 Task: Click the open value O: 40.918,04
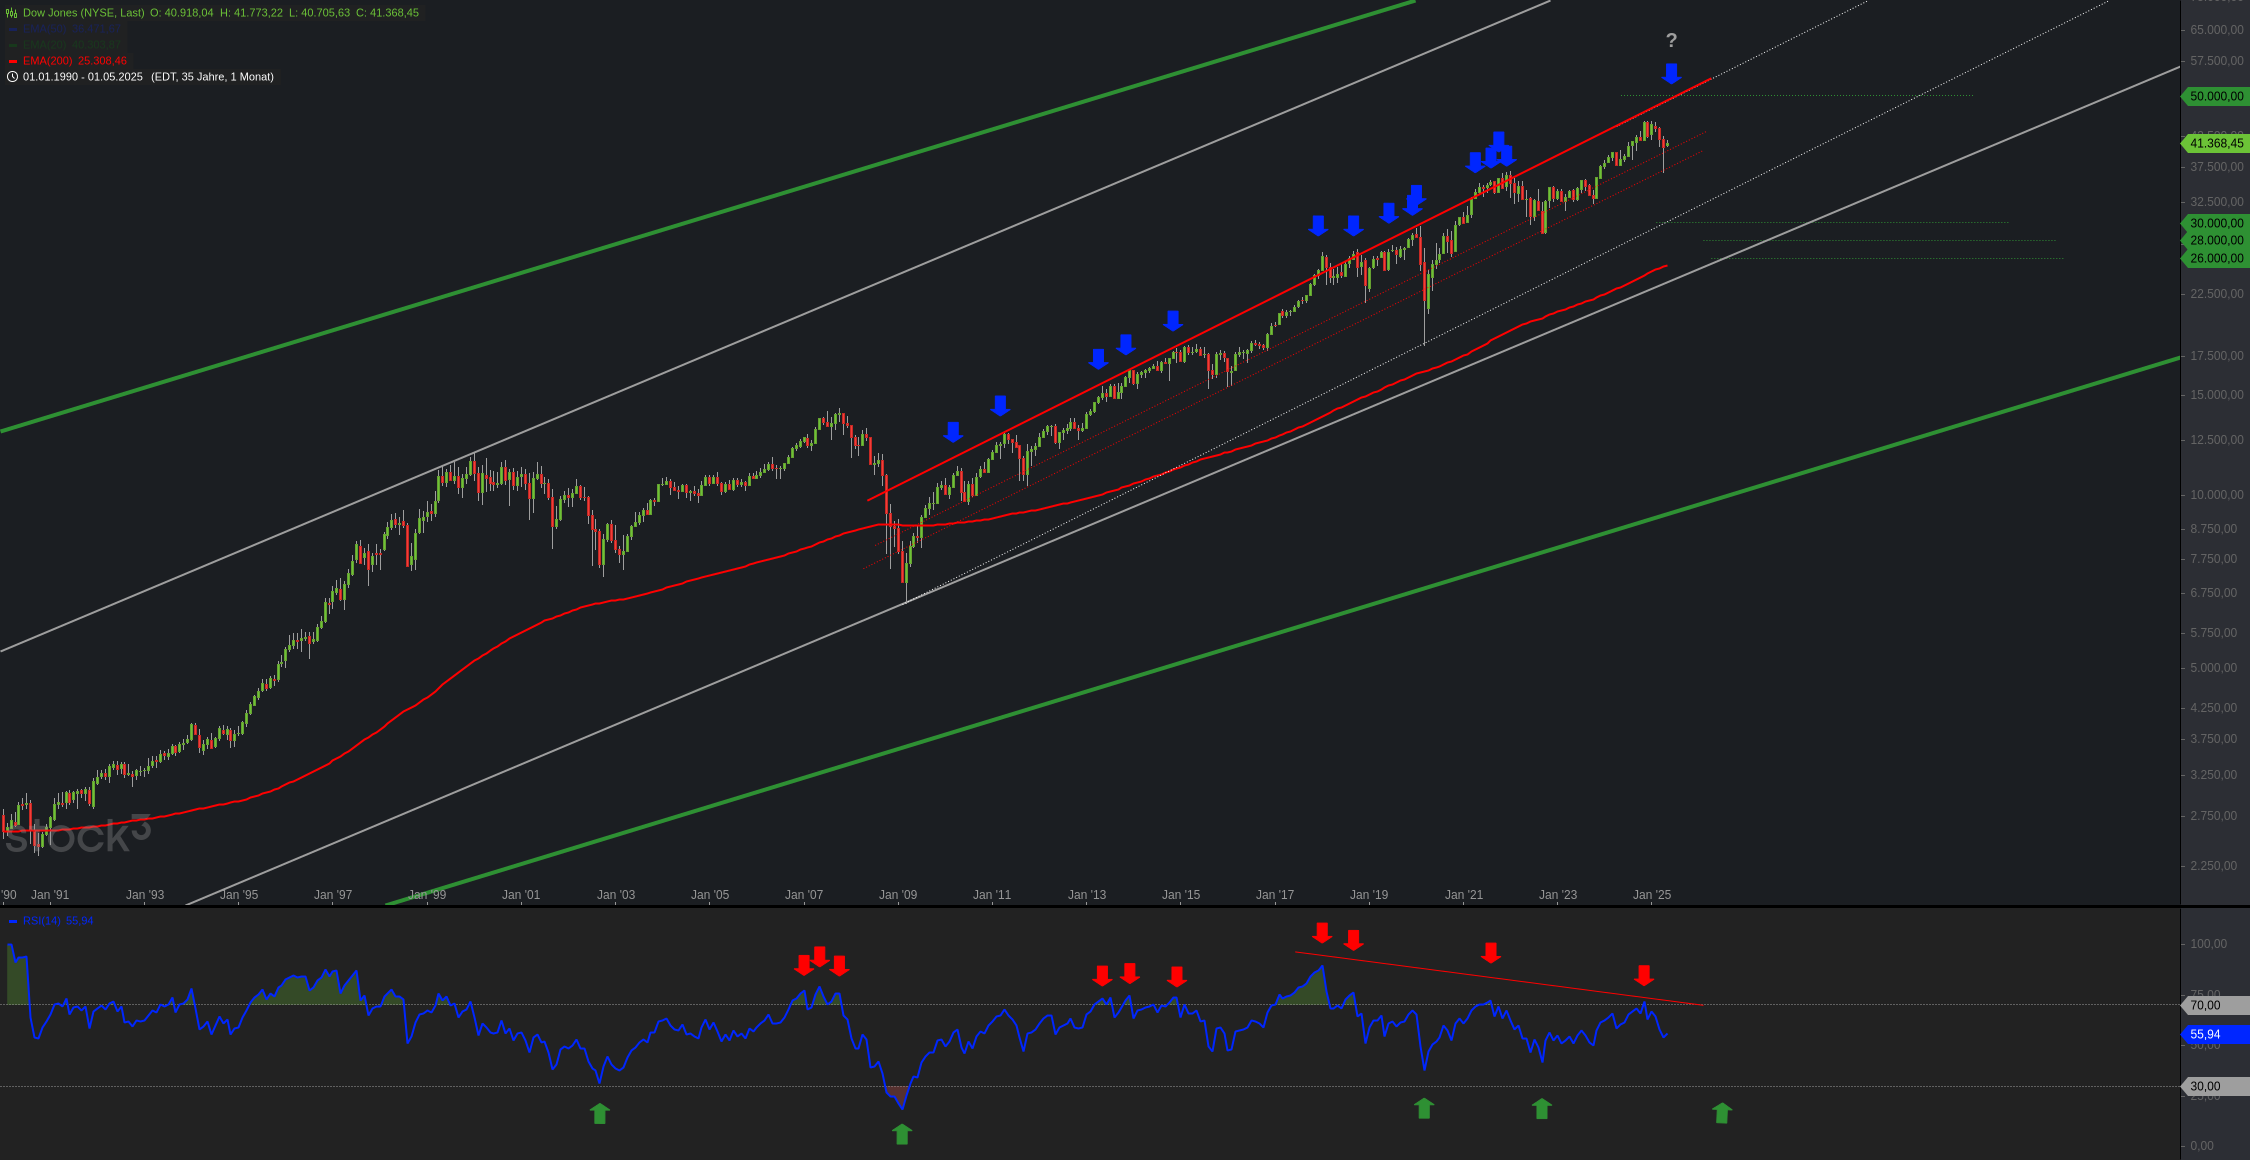(x=182, y=13)
